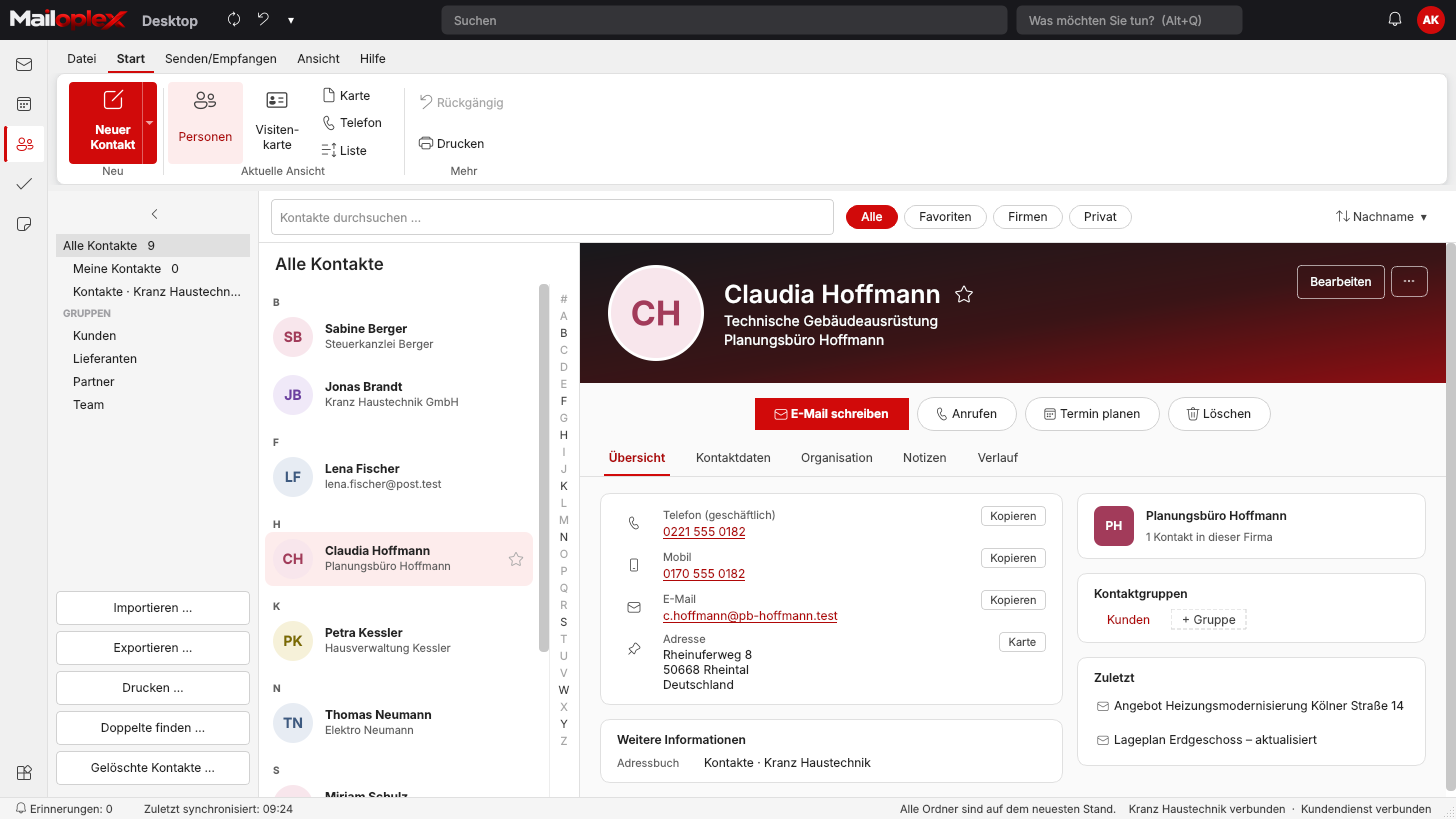
Task: Copy the Mobil number with Kopieren
Action: (x=1013, y=558)
